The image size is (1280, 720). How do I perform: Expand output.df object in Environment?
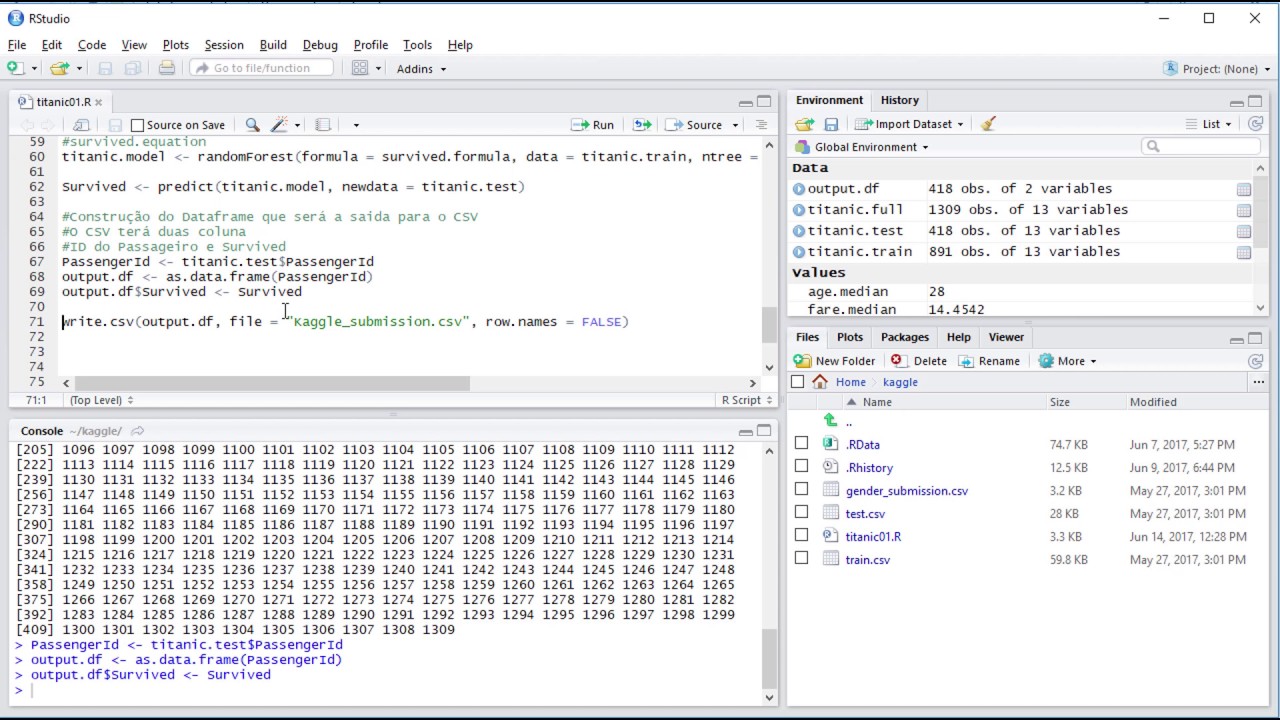point(799,189)
